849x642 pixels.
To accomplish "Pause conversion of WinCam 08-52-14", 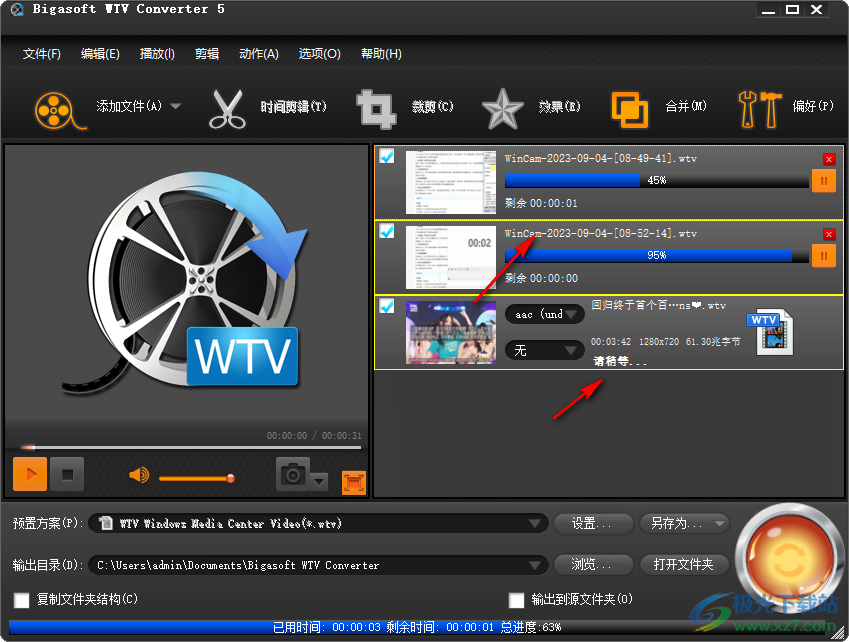I will tap(824, 256).
